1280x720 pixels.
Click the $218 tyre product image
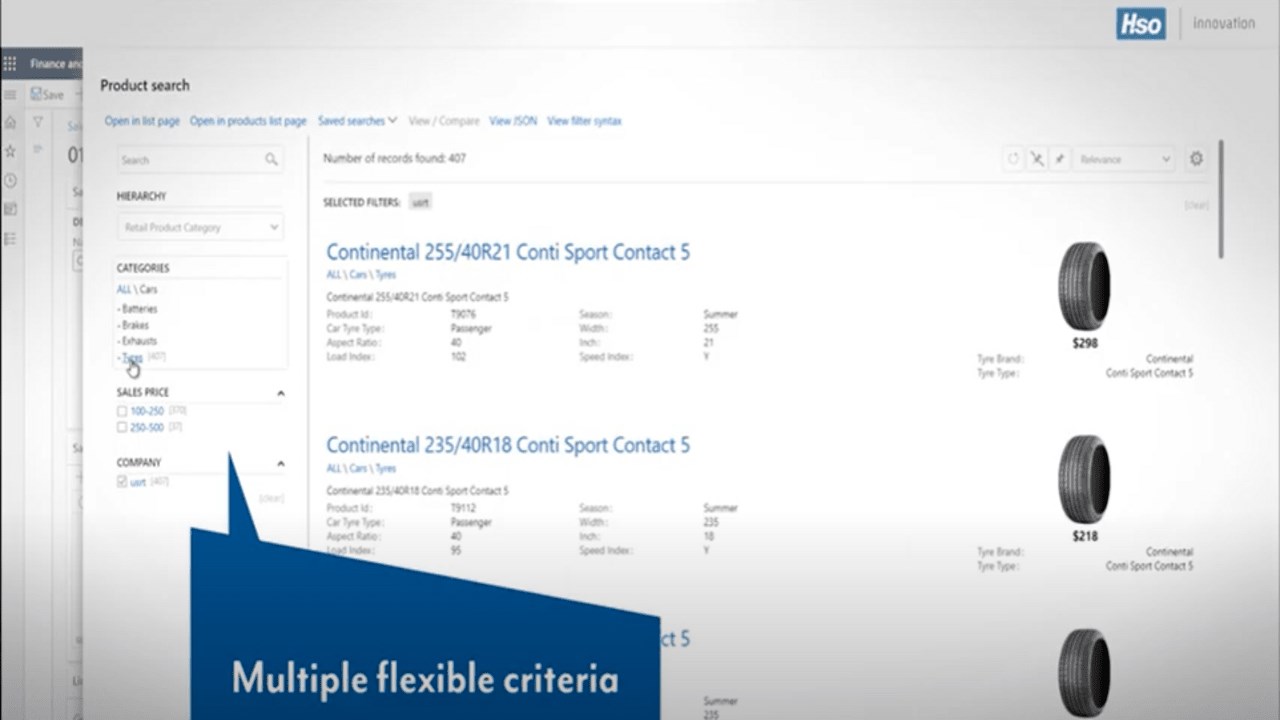point(1084,479)
